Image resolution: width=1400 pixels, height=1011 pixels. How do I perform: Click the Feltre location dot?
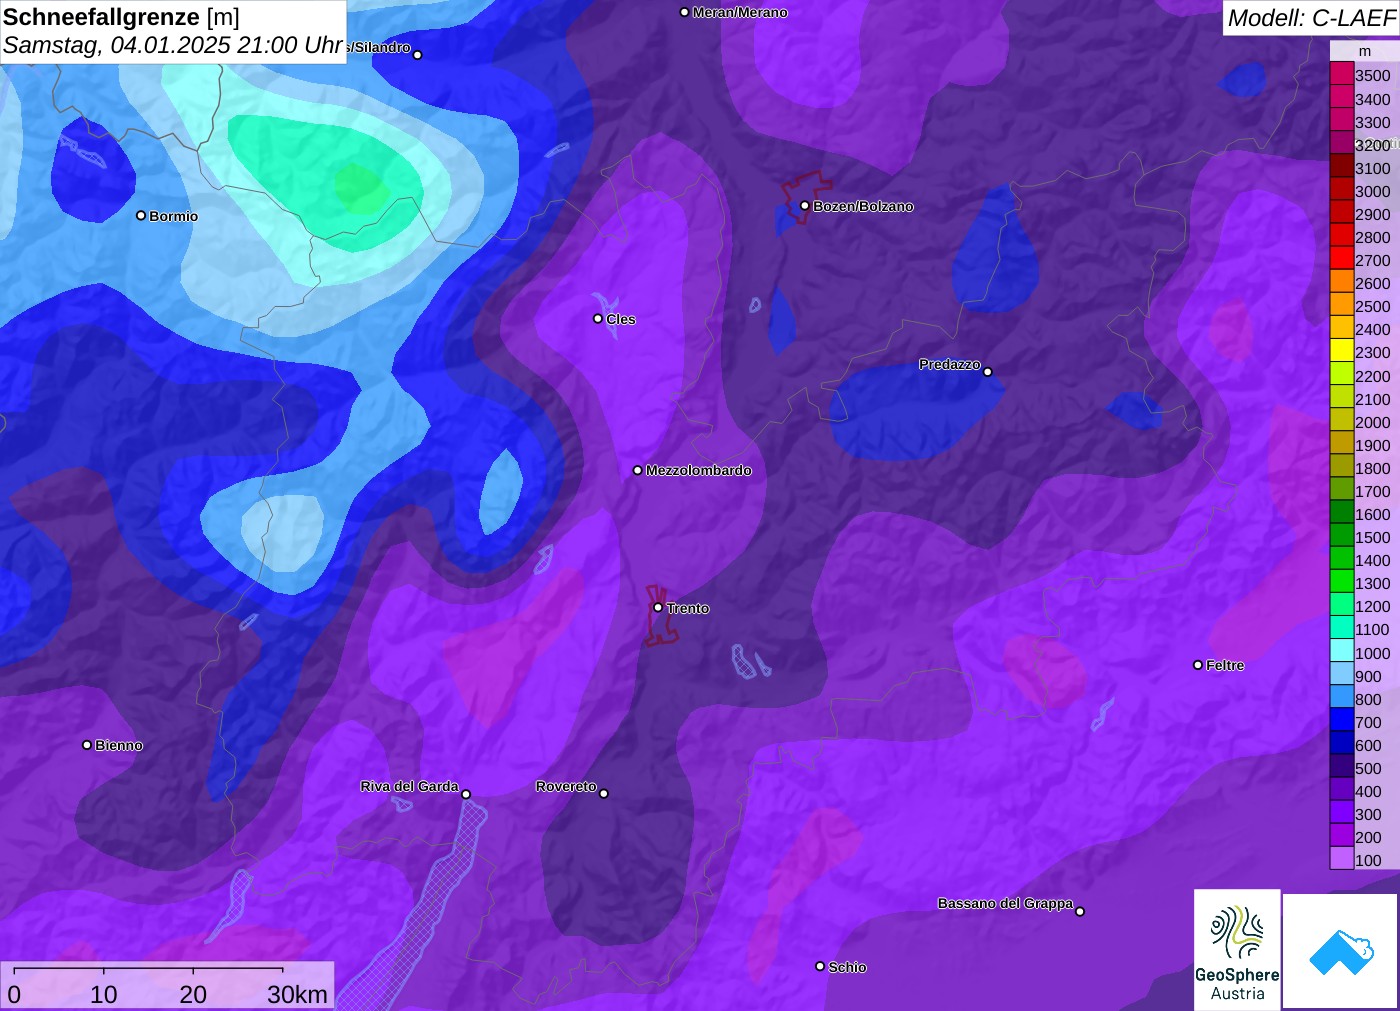pos(1198,665)
